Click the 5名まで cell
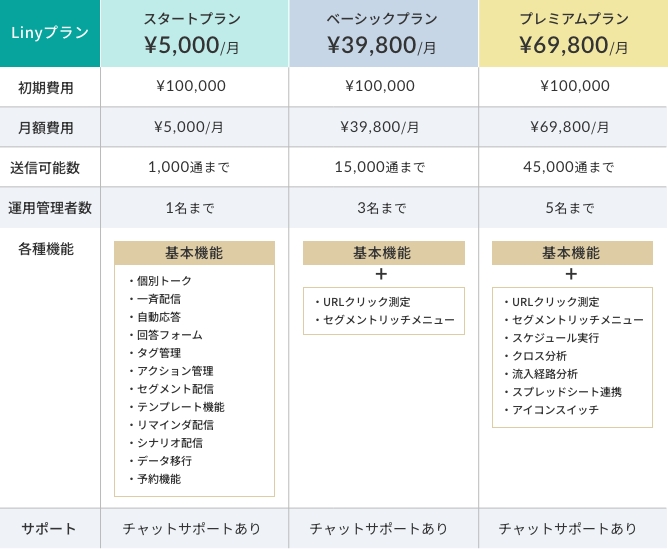The image size is (668, 549). point(570,208)
